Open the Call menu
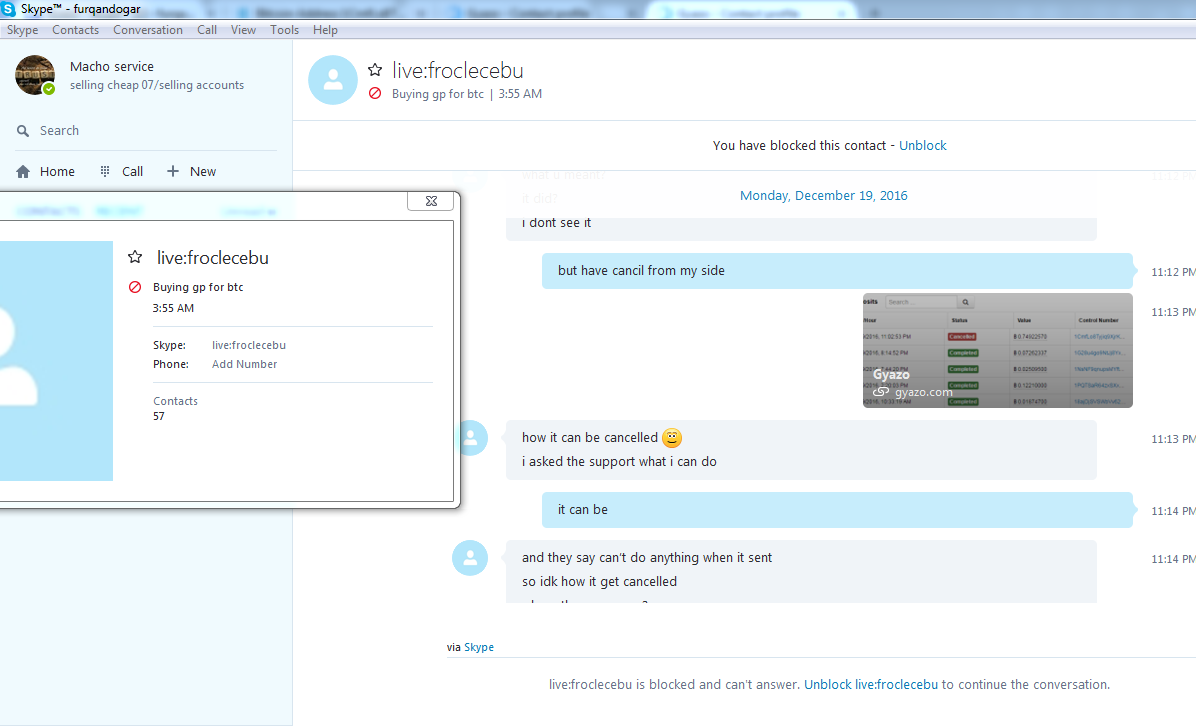Screen dimensions: 1196x726 click(x=207, y=30)
